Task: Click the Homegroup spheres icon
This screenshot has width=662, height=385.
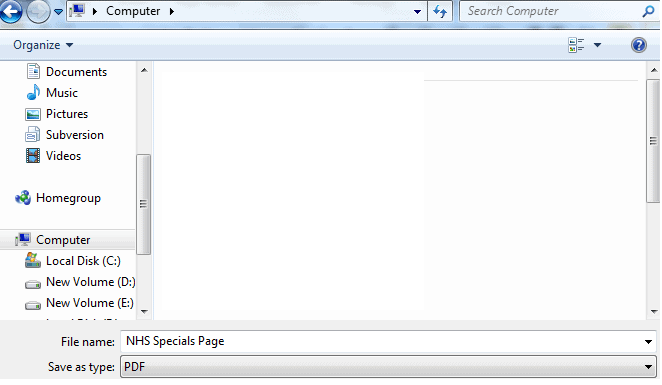Action: (23, 198)
